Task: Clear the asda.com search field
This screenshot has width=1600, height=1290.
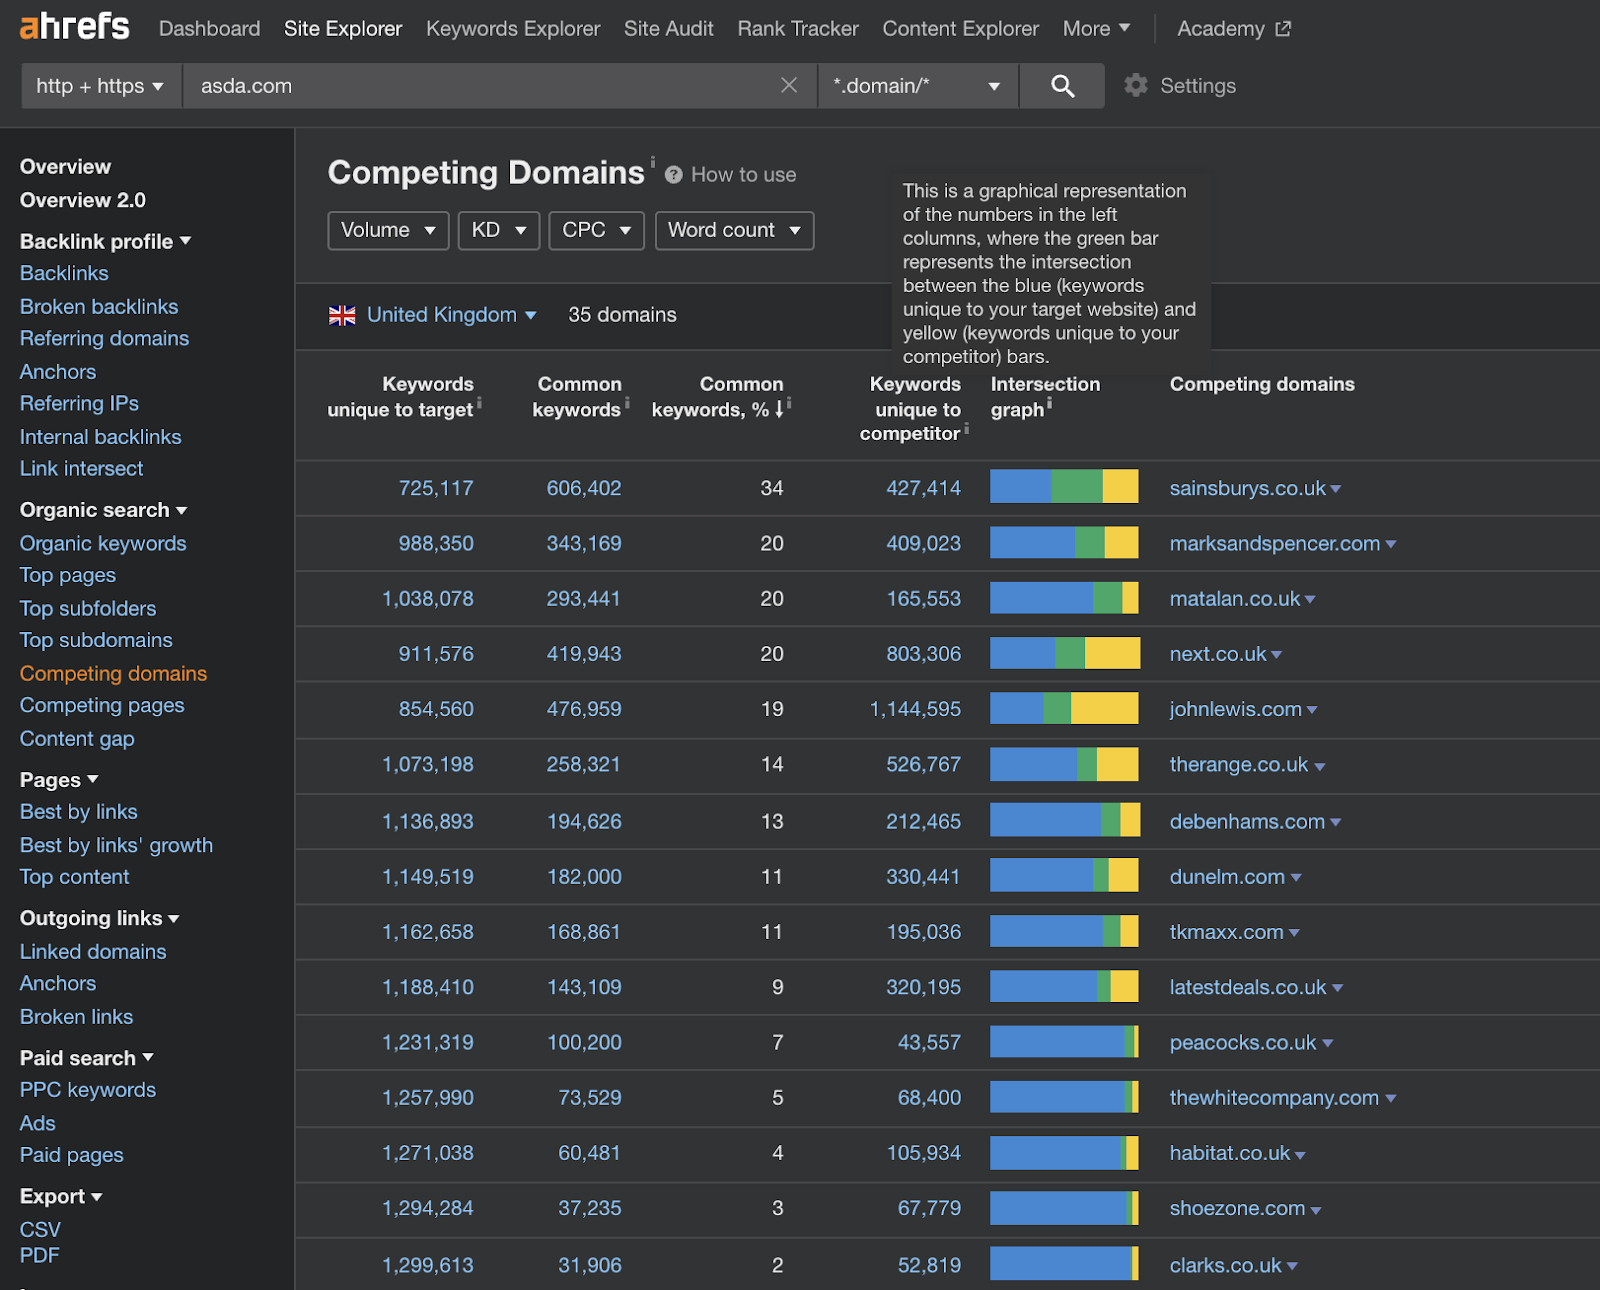Action: click(x=789, y=85)
